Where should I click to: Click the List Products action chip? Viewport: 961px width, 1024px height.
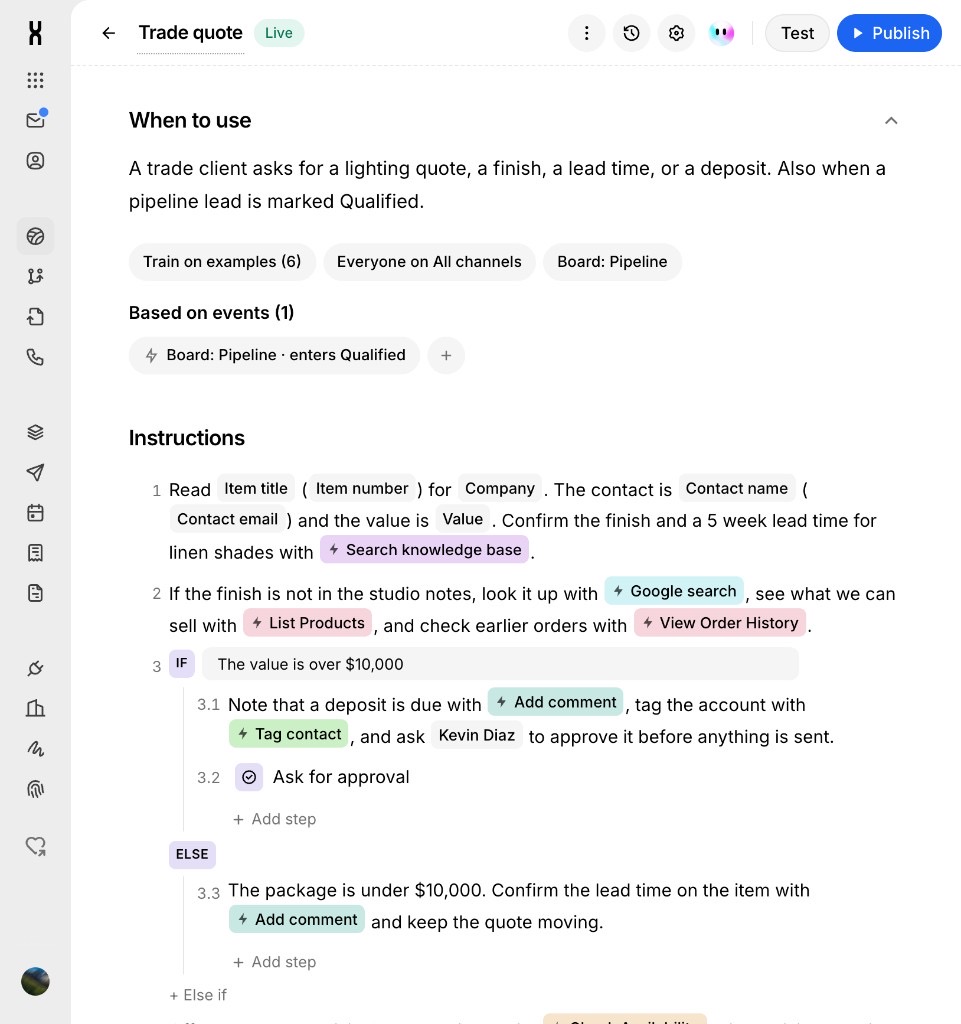coord(307,623)
